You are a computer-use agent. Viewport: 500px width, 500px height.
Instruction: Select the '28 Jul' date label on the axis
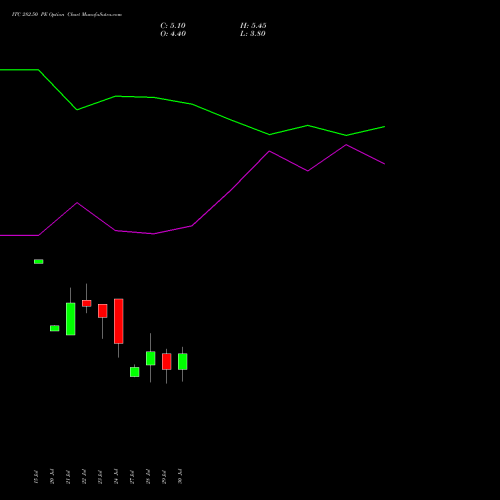pyautogui.click(x=148, y=476)
